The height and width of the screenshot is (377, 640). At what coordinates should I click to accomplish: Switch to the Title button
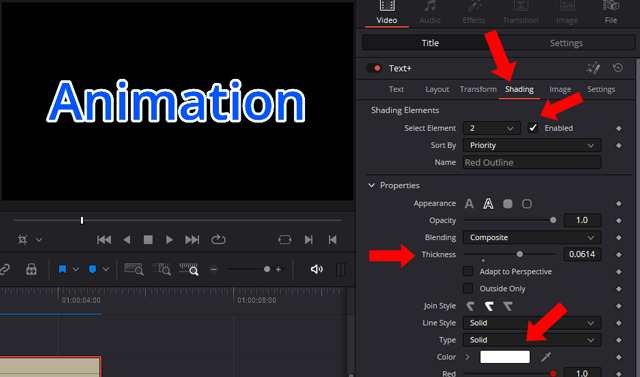pyautogui.click(x=430, y=43)
